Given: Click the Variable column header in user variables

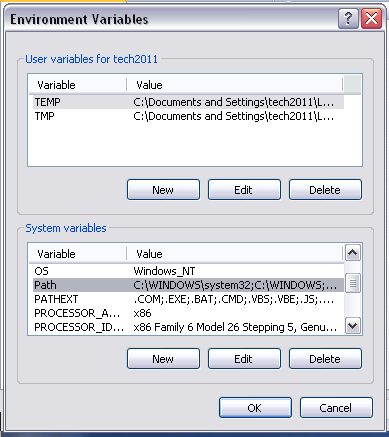Looking at the screenshot, I should (x=77, y=85).
